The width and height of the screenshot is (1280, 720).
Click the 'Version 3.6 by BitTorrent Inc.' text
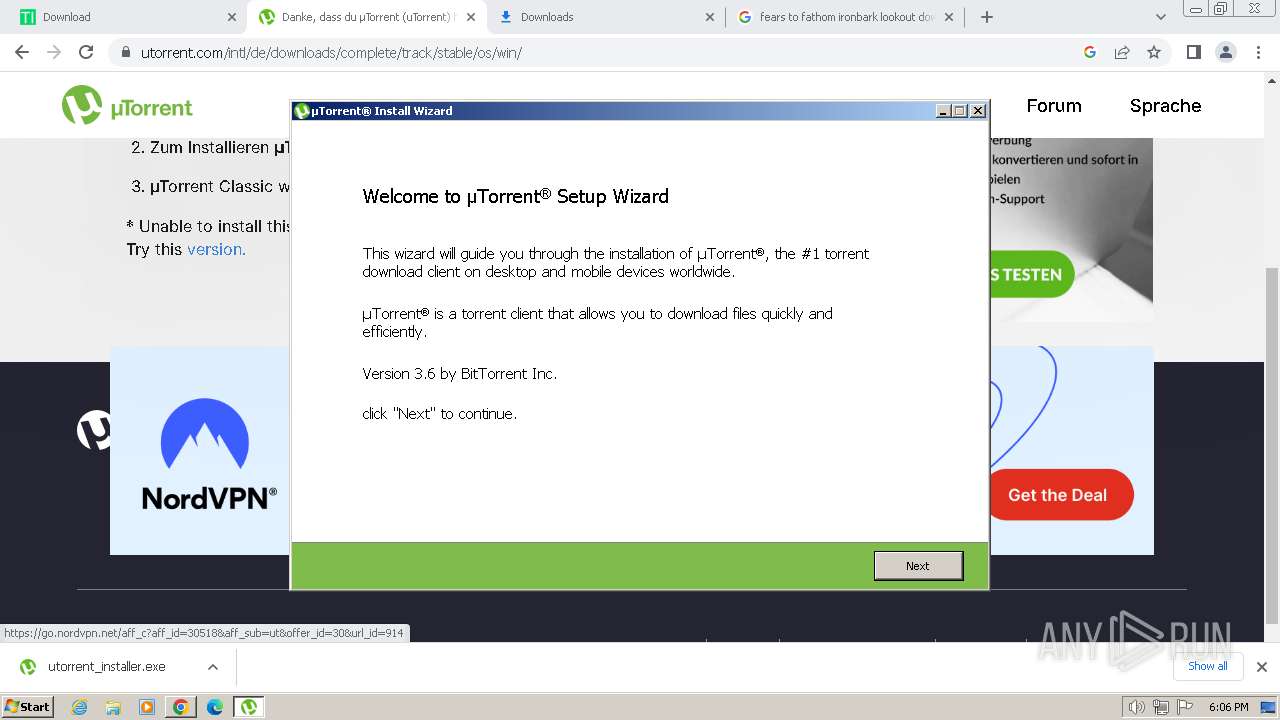(x=459, y=374)
